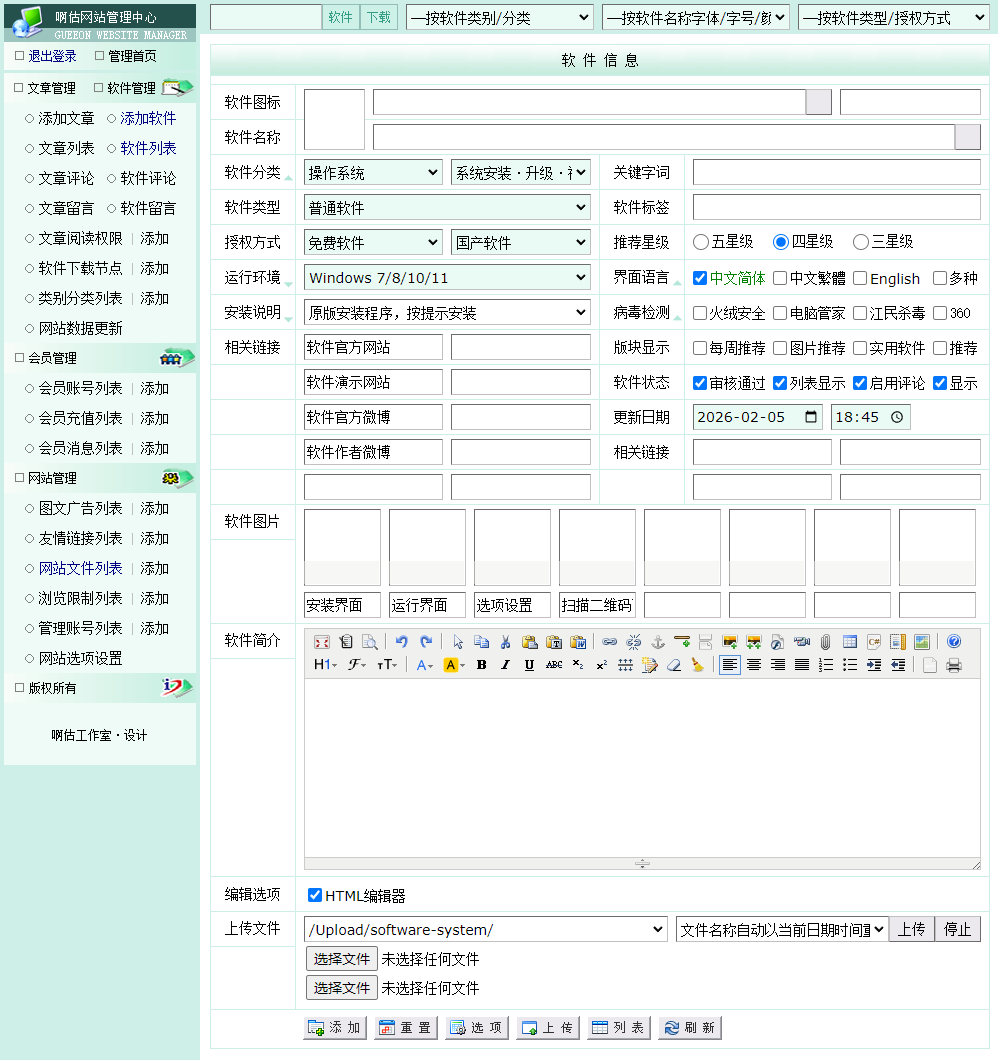Viewport: 998px width, 1060px height.
Task: Click the insert table icon in the editor
Action: (x=849, y=642)
